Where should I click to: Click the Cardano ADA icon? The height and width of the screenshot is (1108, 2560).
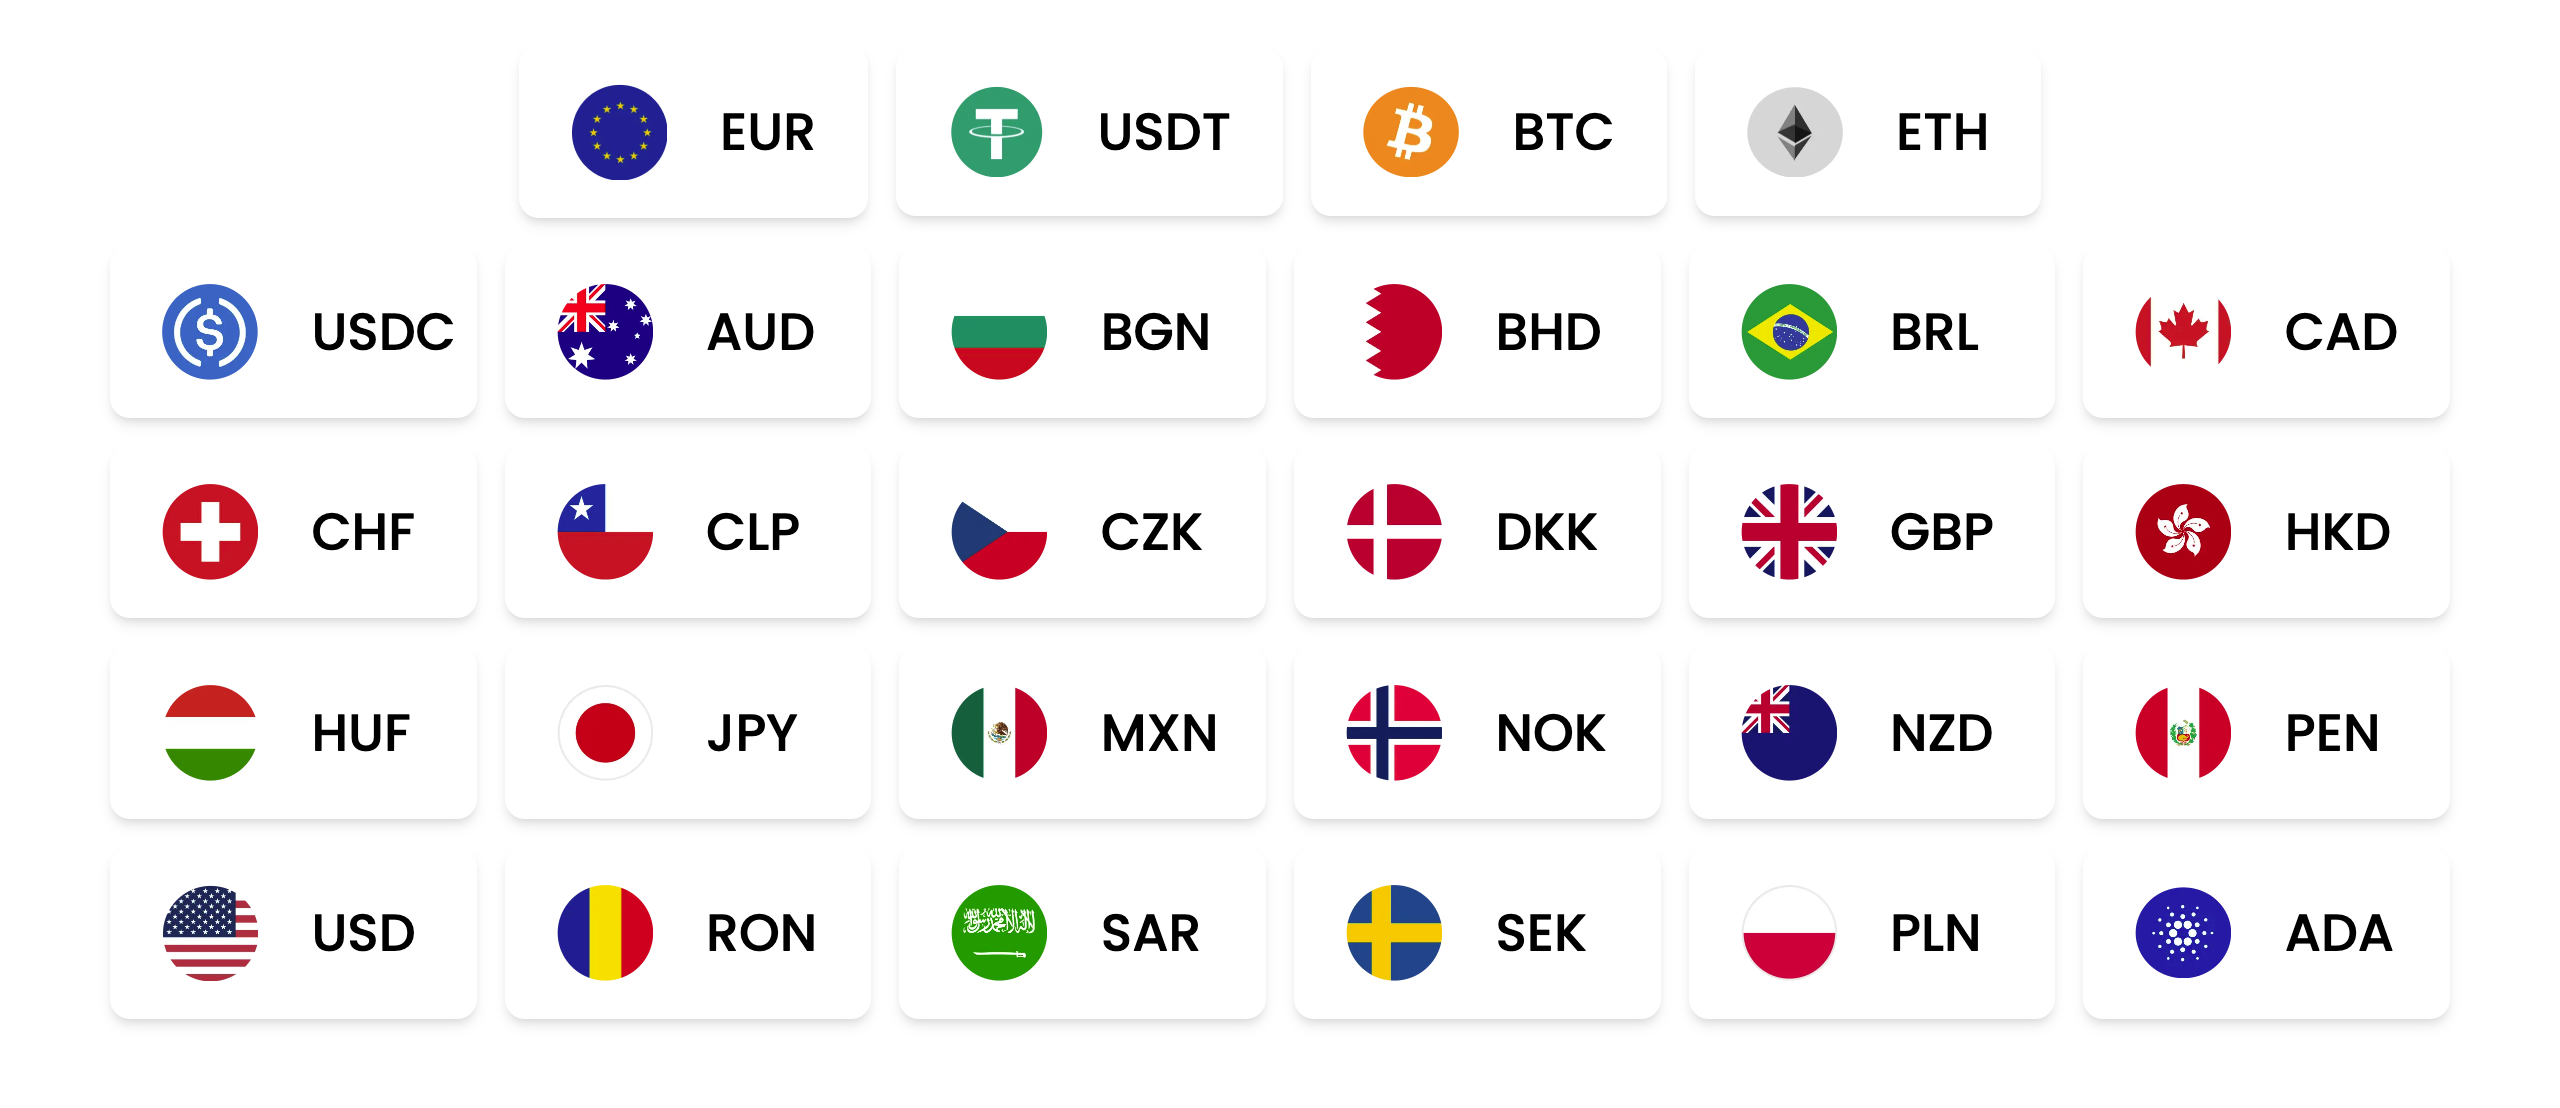2183,933
